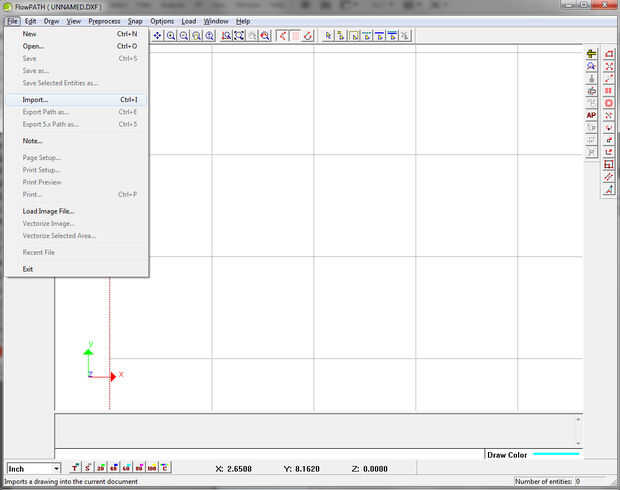Click the last red angle tool icon
The width and height of the screenshot is (620, 490).
tap(609, 189)
